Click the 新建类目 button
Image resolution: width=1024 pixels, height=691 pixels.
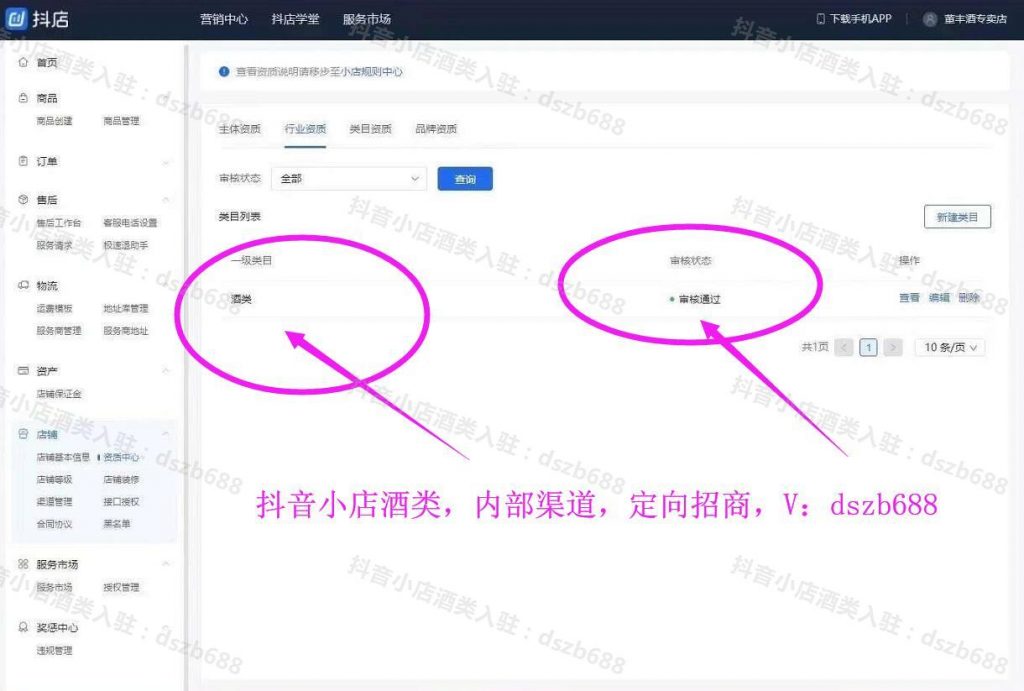[957, 217]
